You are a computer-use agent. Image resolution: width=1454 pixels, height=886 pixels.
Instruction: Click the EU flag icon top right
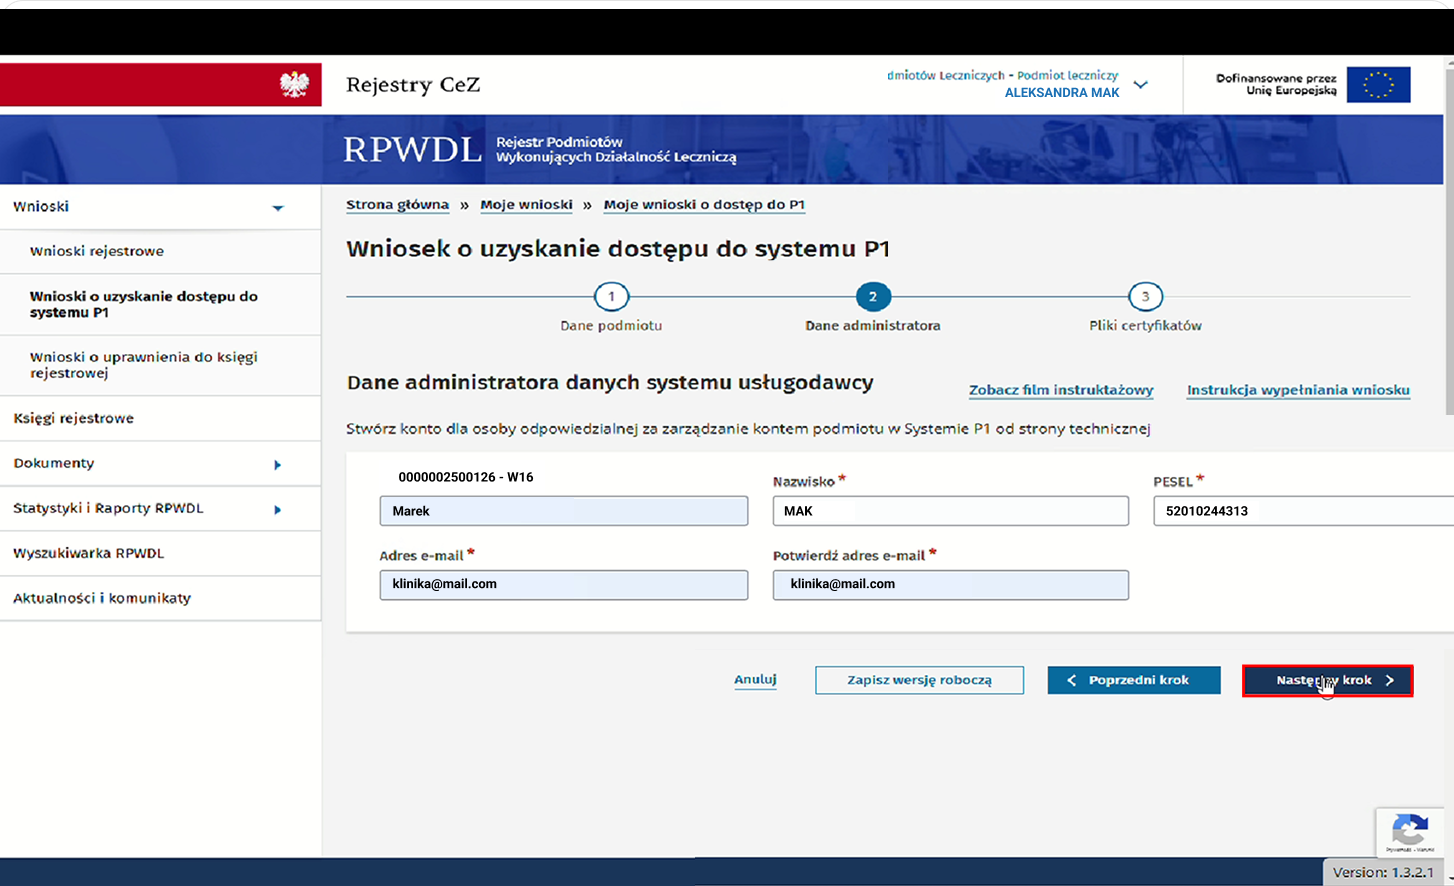(x=1380, y=84)
